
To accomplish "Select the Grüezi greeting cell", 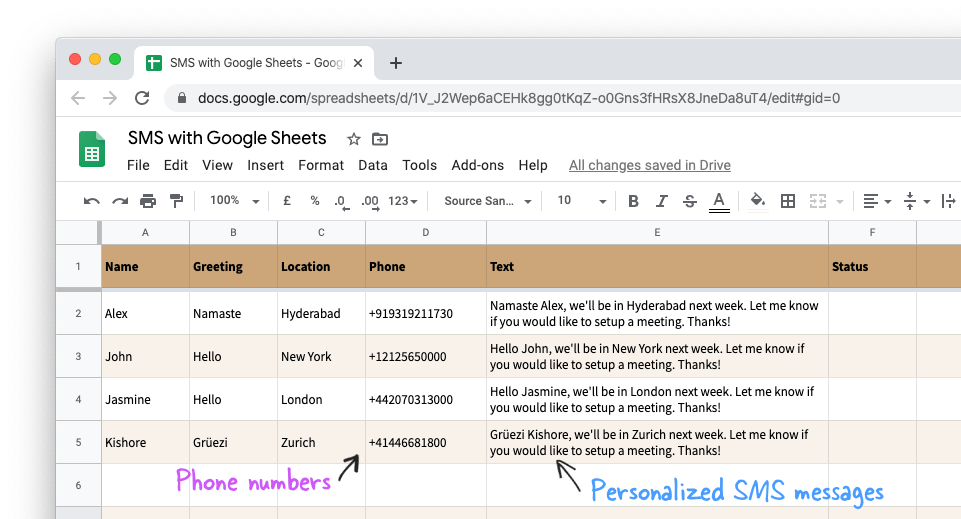I will [x=233, y=442].
